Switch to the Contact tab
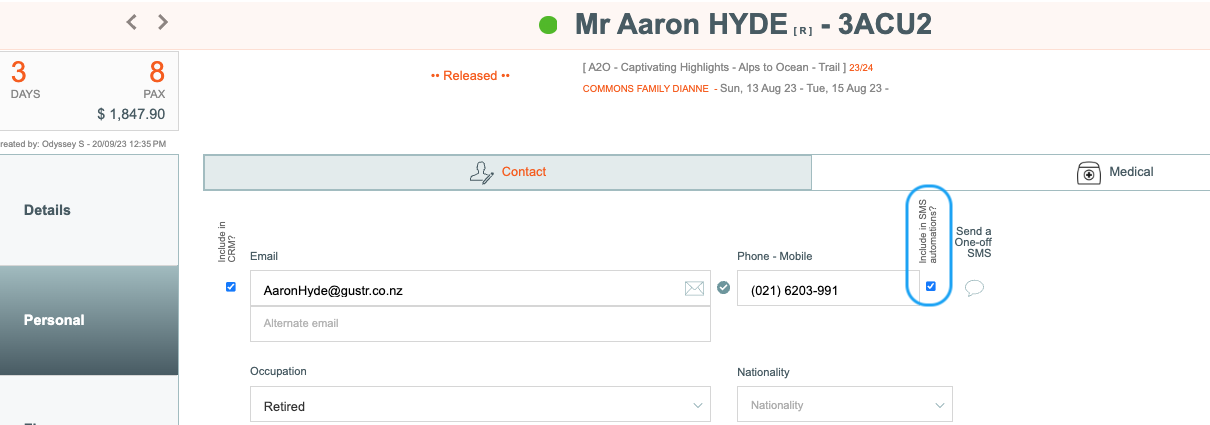 508,172
